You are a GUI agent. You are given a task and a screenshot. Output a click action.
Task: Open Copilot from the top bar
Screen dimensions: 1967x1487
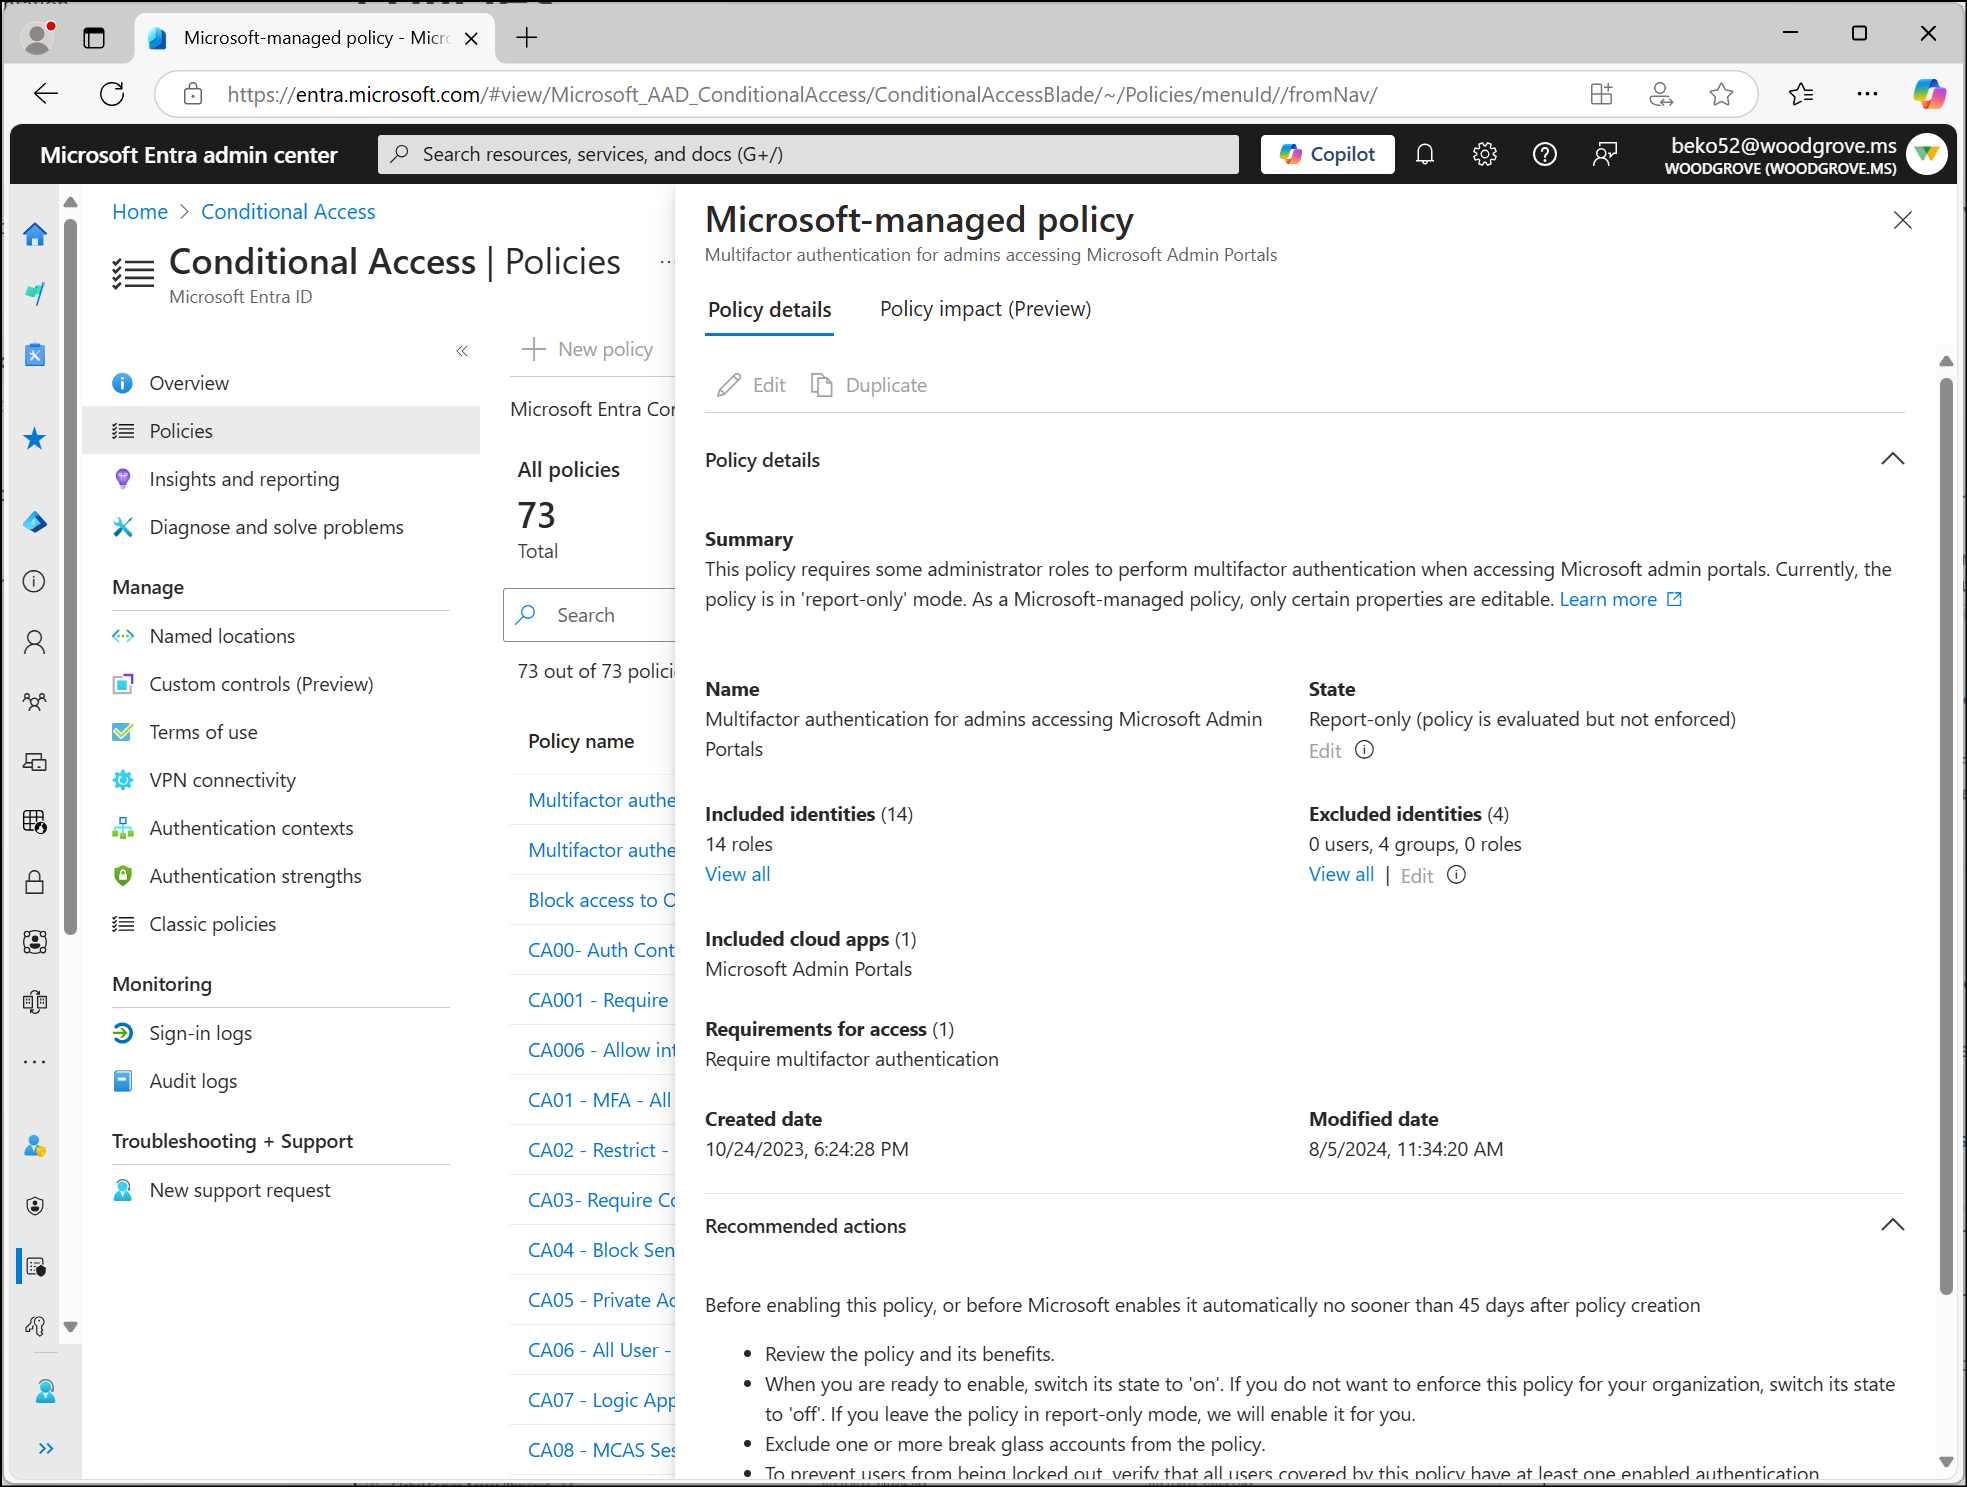1327,154
